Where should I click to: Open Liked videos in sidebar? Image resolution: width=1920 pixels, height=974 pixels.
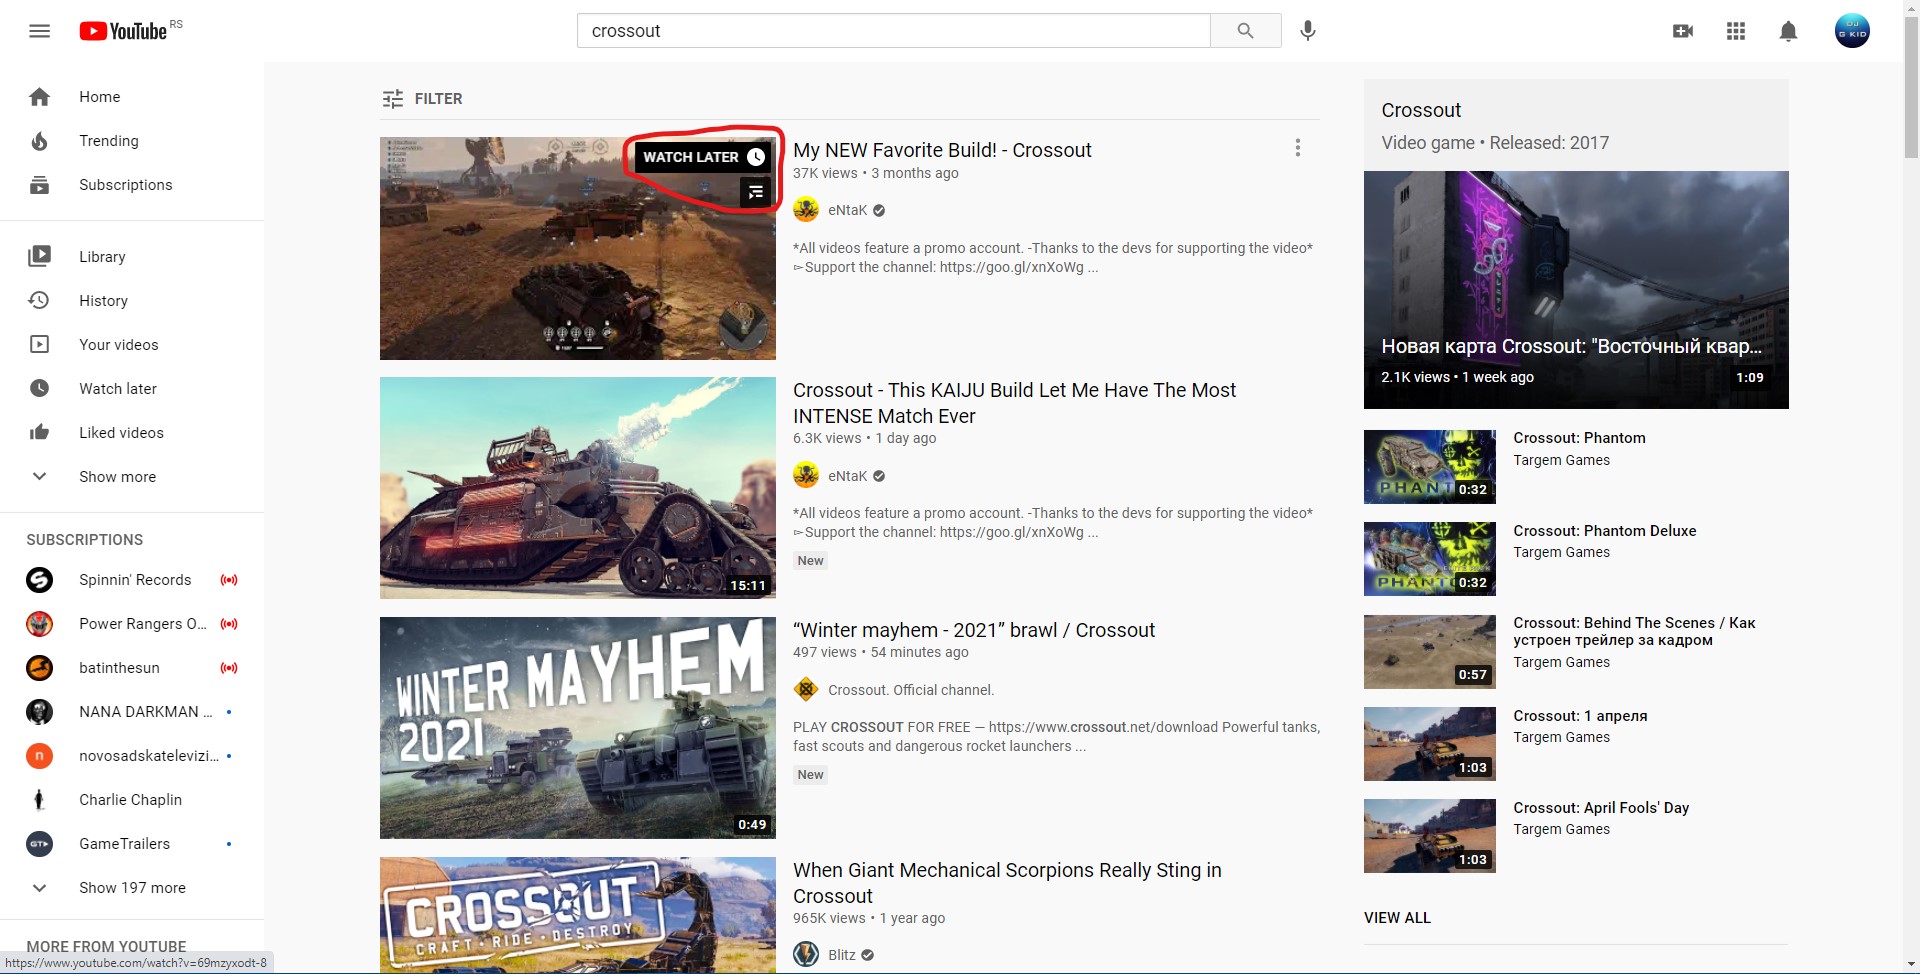pos(132,433)
